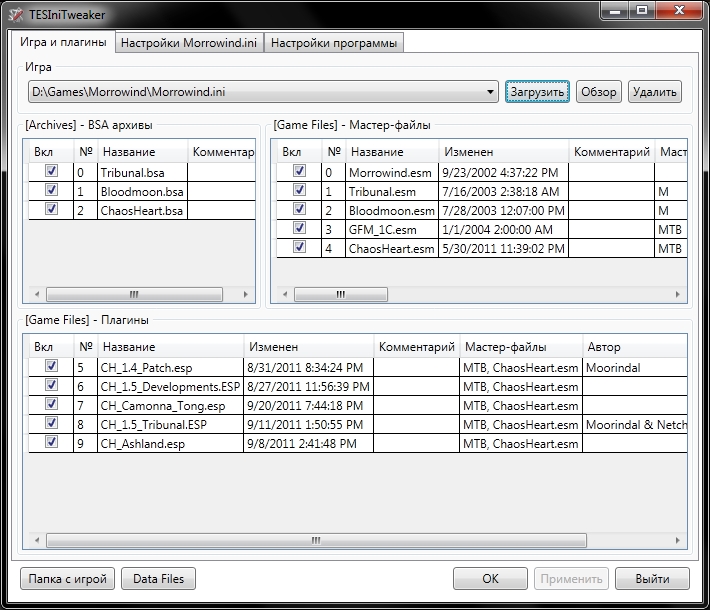710x610 pixels.
Task: Uncheck Morrowind.esm master file
Action: pos(299,171)
